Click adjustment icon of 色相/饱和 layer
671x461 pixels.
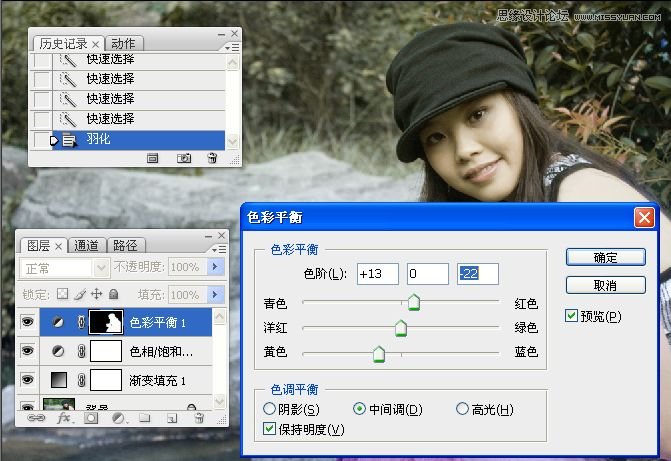point(58,351)
